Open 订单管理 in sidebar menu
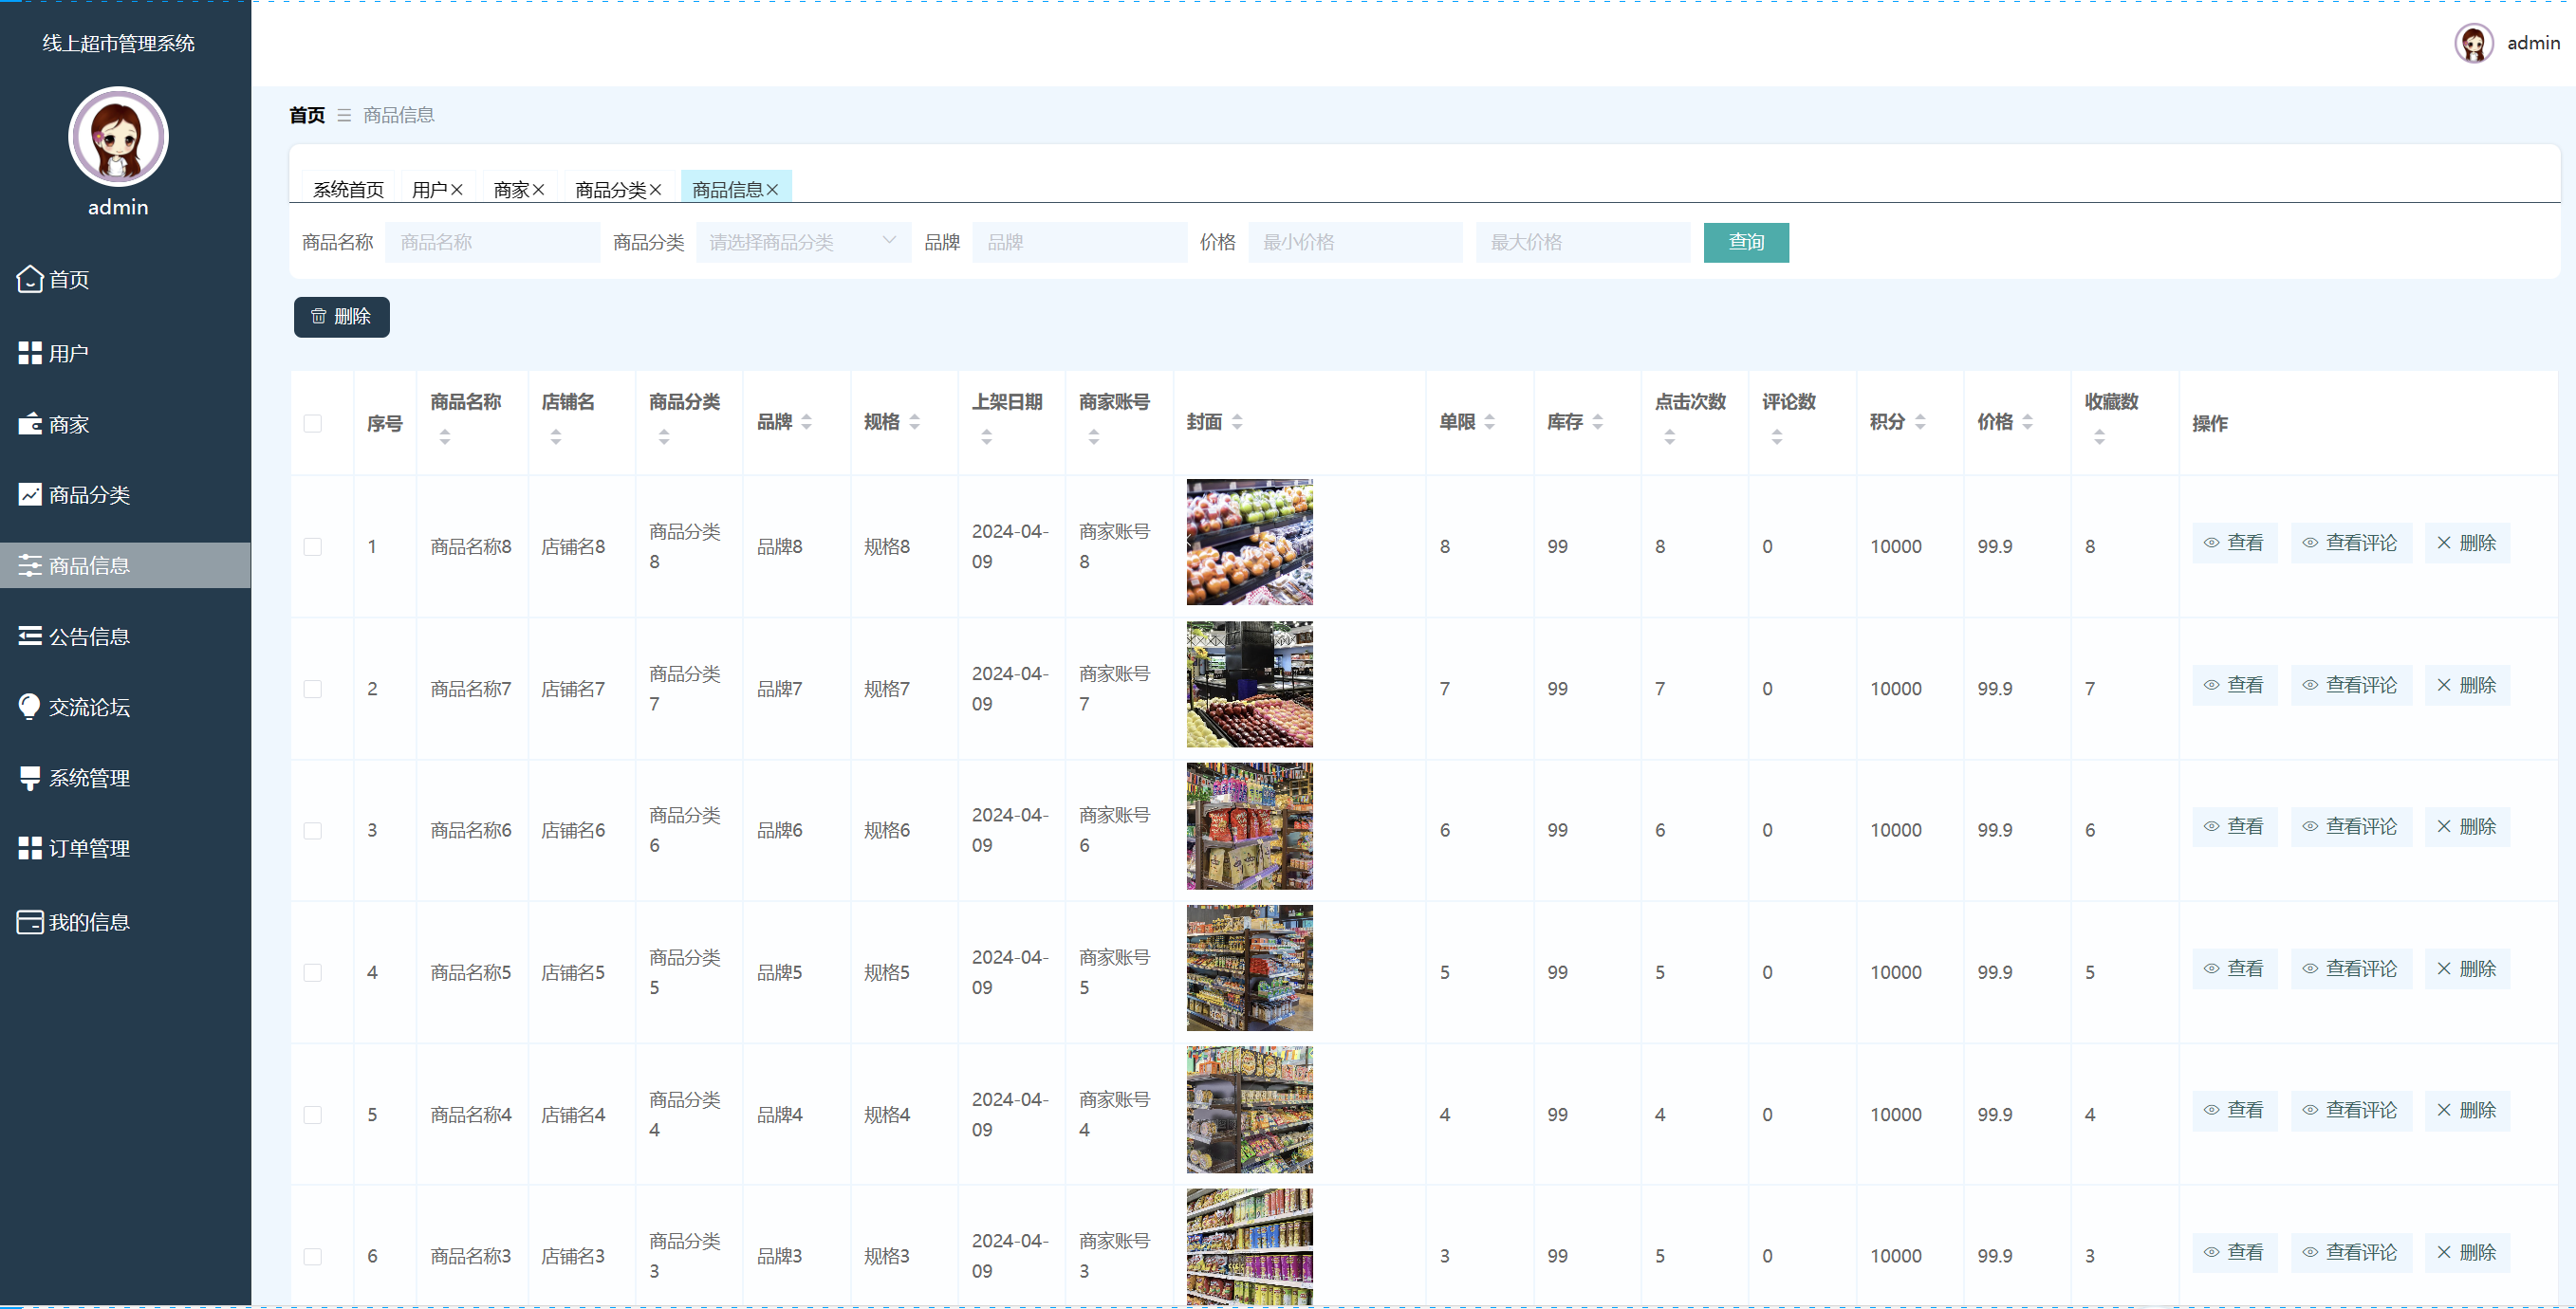2576x1309 pixels. click(x=89, y=848)
